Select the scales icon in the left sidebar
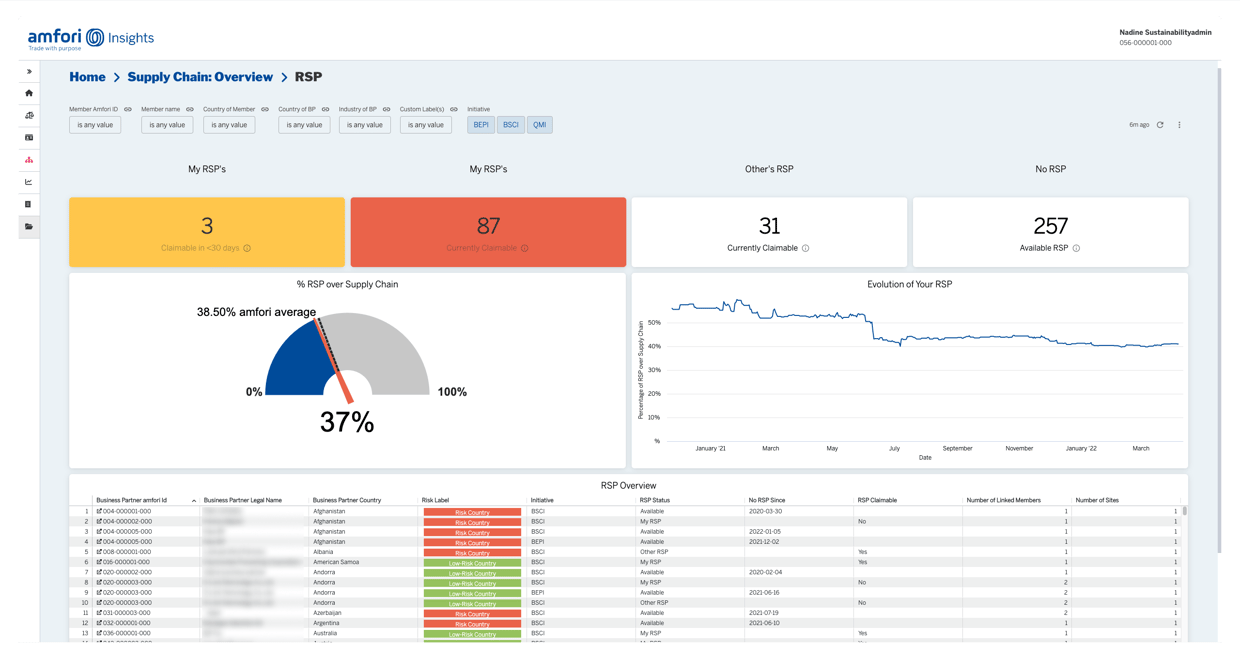 (29, 114)
